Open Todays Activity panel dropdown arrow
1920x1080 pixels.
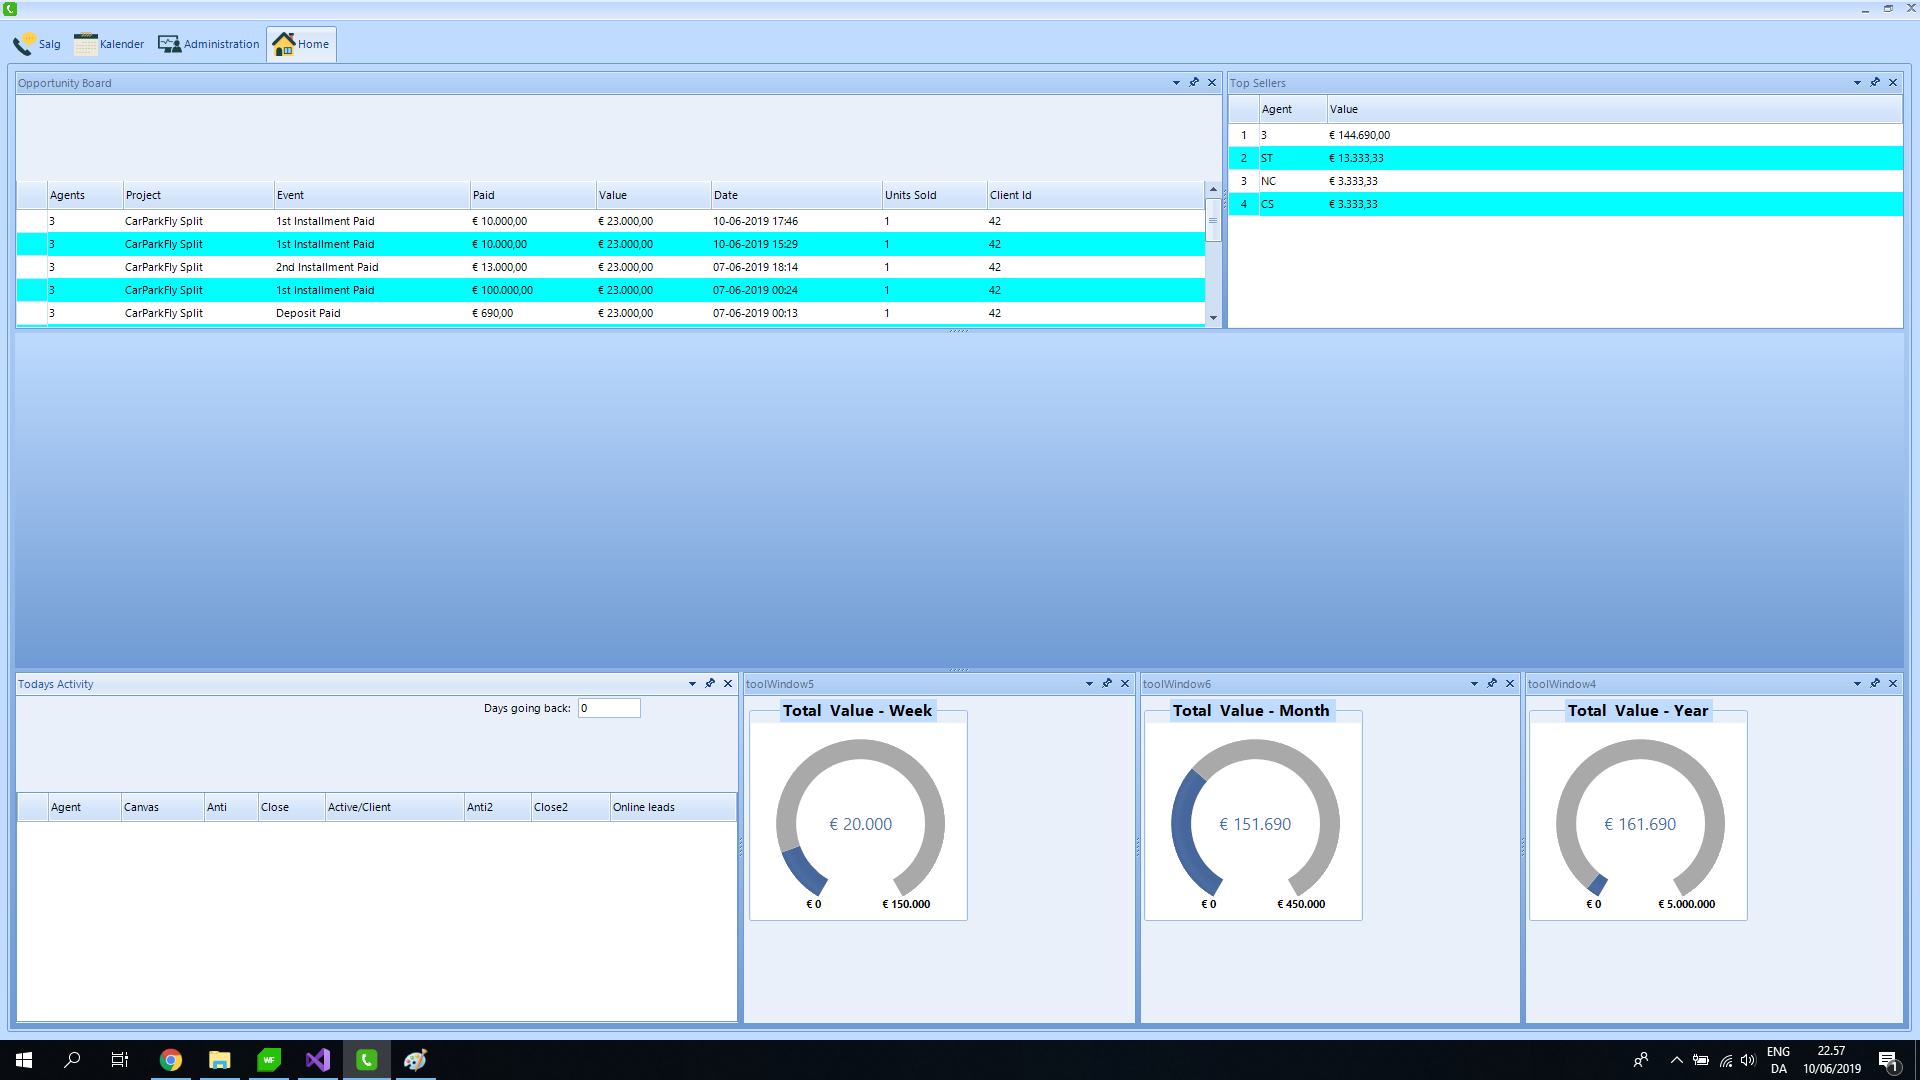(x=692, y=684)
